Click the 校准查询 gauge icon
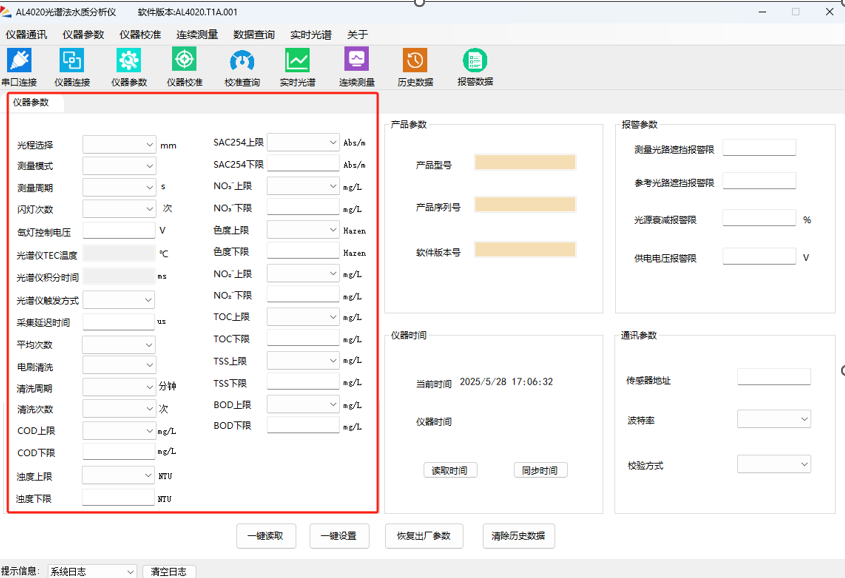 (x=242, y=61)
